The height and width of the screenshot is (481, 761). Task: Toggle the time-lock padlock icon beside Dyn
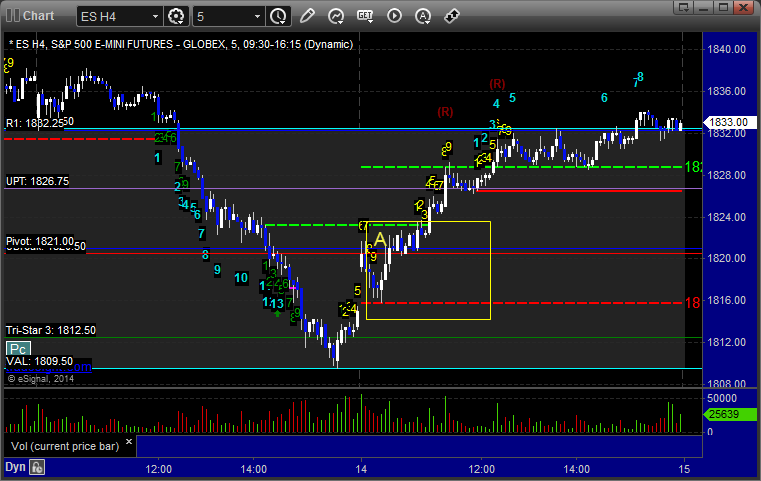(37, 467)
